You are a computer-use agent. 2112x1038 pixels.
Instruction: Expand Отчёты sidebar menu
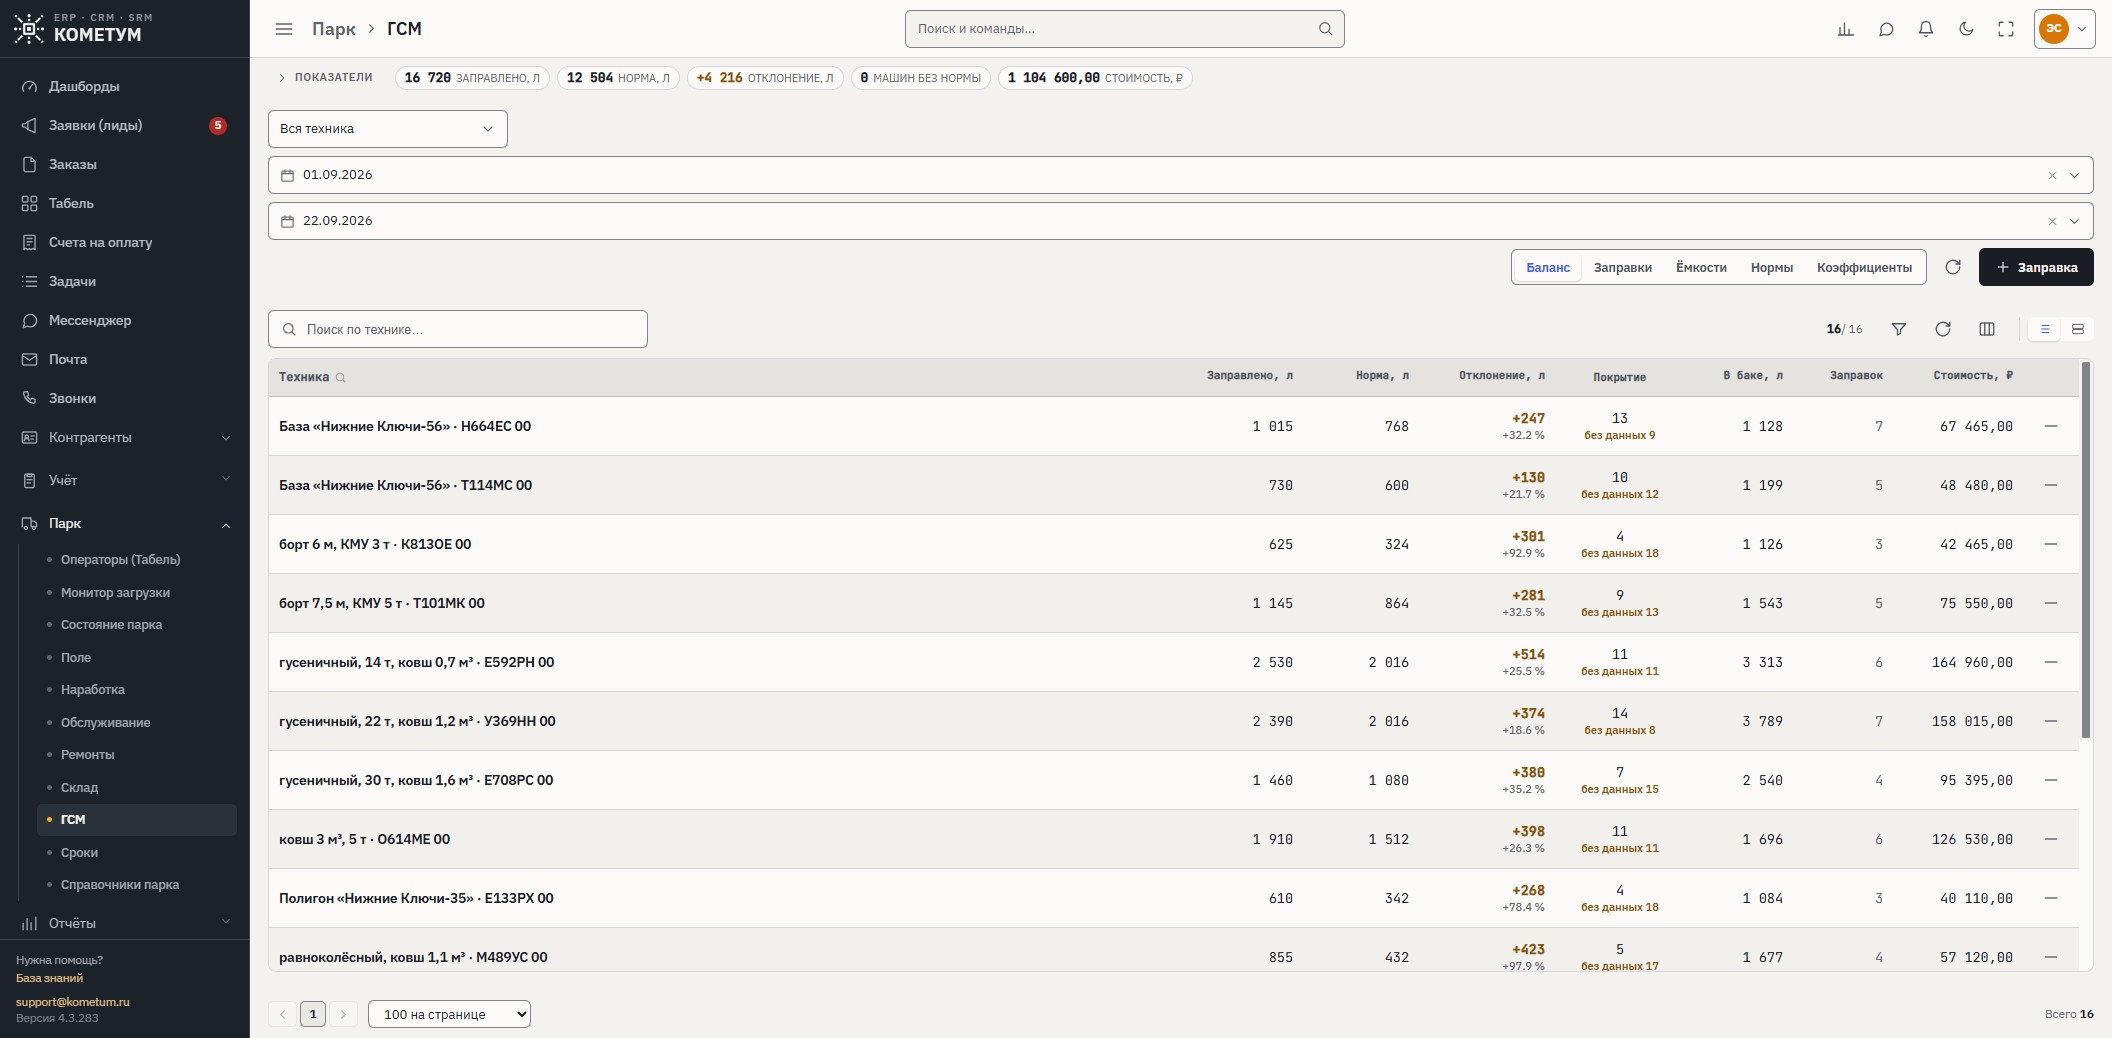(x=125, y=922)
